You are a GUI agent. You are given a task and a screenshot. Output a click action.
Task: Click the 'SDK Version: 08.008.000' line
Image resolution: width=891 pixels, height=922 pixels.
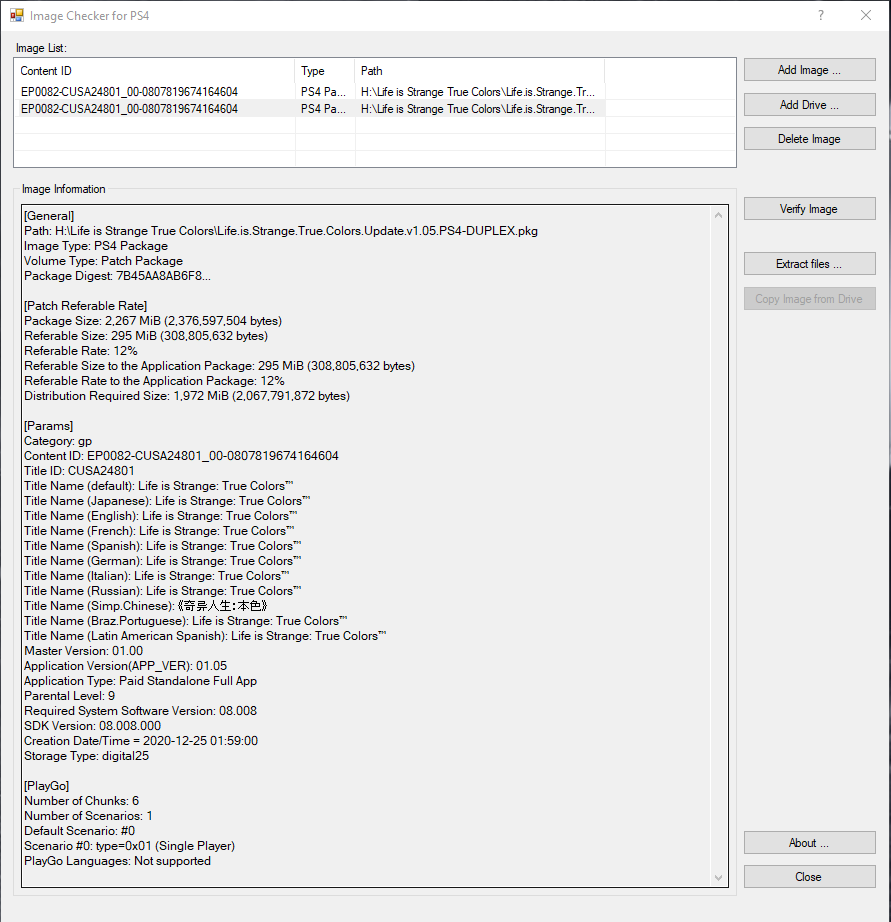[x=92, y=726]
